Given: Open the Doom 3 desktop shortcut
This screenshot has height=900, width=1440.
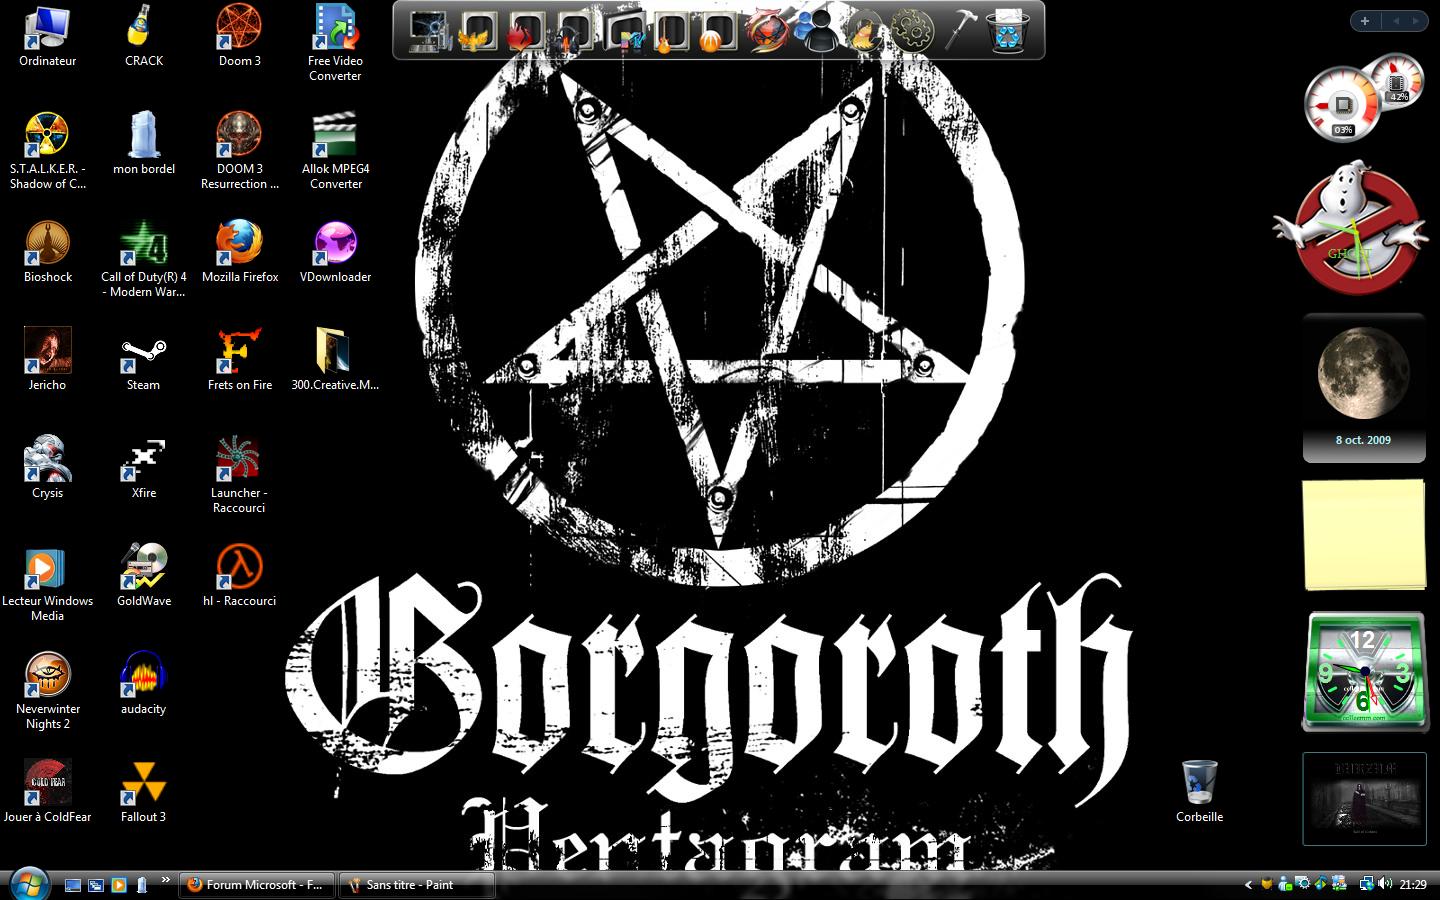Looking at the screenshot, I should pyautogui.click(x=239, y=30).
